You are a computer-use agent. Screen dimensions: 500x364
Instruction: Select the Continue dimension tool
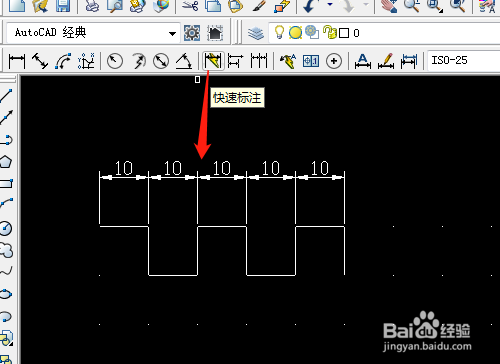[259, 61]
